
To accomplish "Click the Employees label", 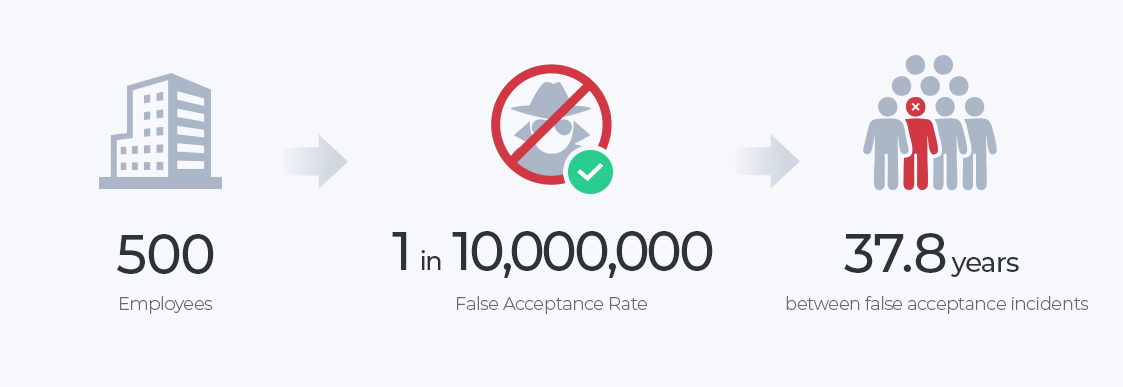I will [165, 304].
